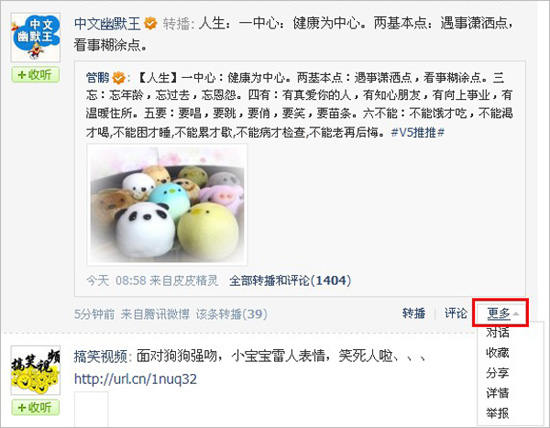Click verified badge next to 管鹏
Viewport: 550px width, 428px height.
(119, 78)
